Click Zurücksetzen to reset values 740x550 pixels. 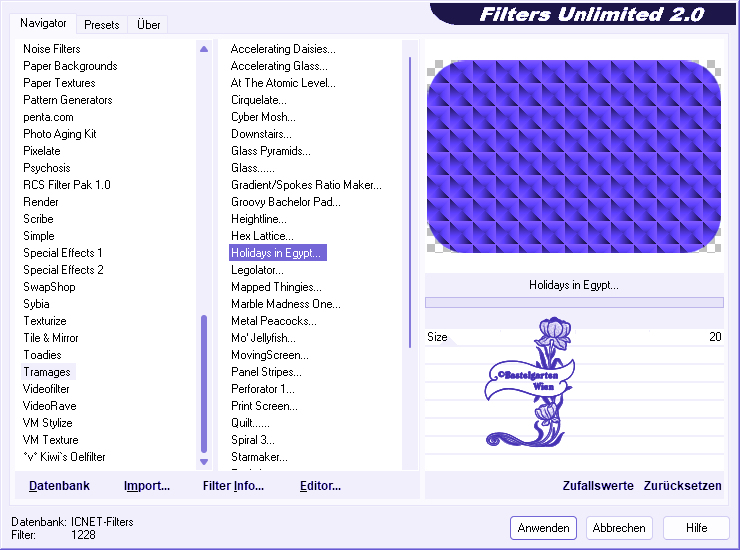pyautogui.click(x=682, y=486)
